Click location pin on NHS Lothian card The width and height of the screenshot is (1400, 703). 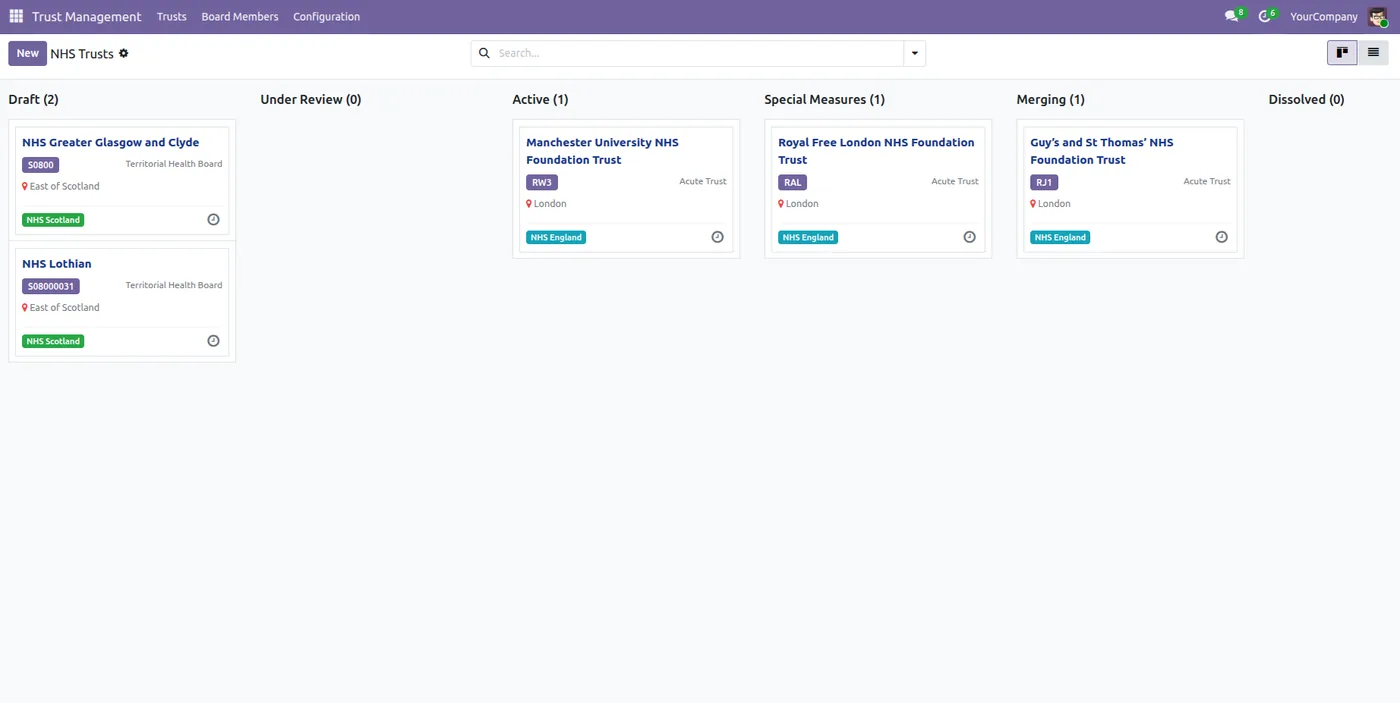click(x=25, y=307)
